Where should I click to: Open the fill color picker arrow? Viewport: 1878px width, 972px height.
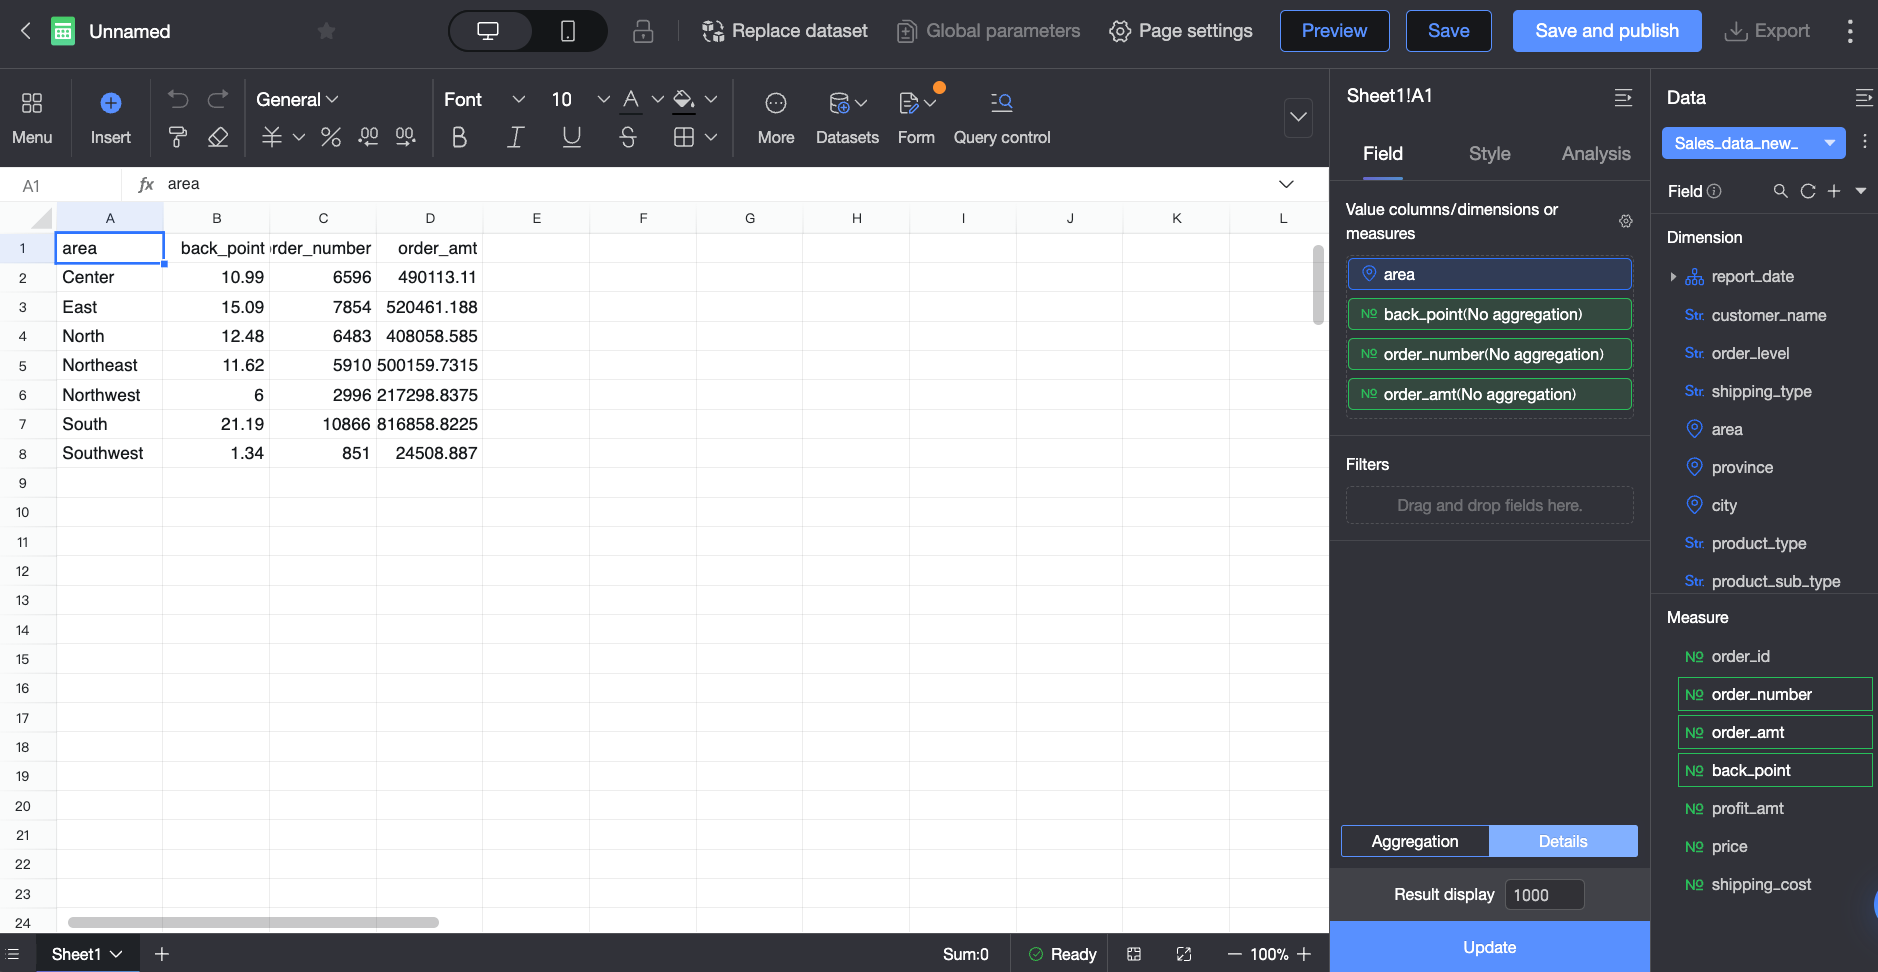pyautogui.click(x=711, y=99)
